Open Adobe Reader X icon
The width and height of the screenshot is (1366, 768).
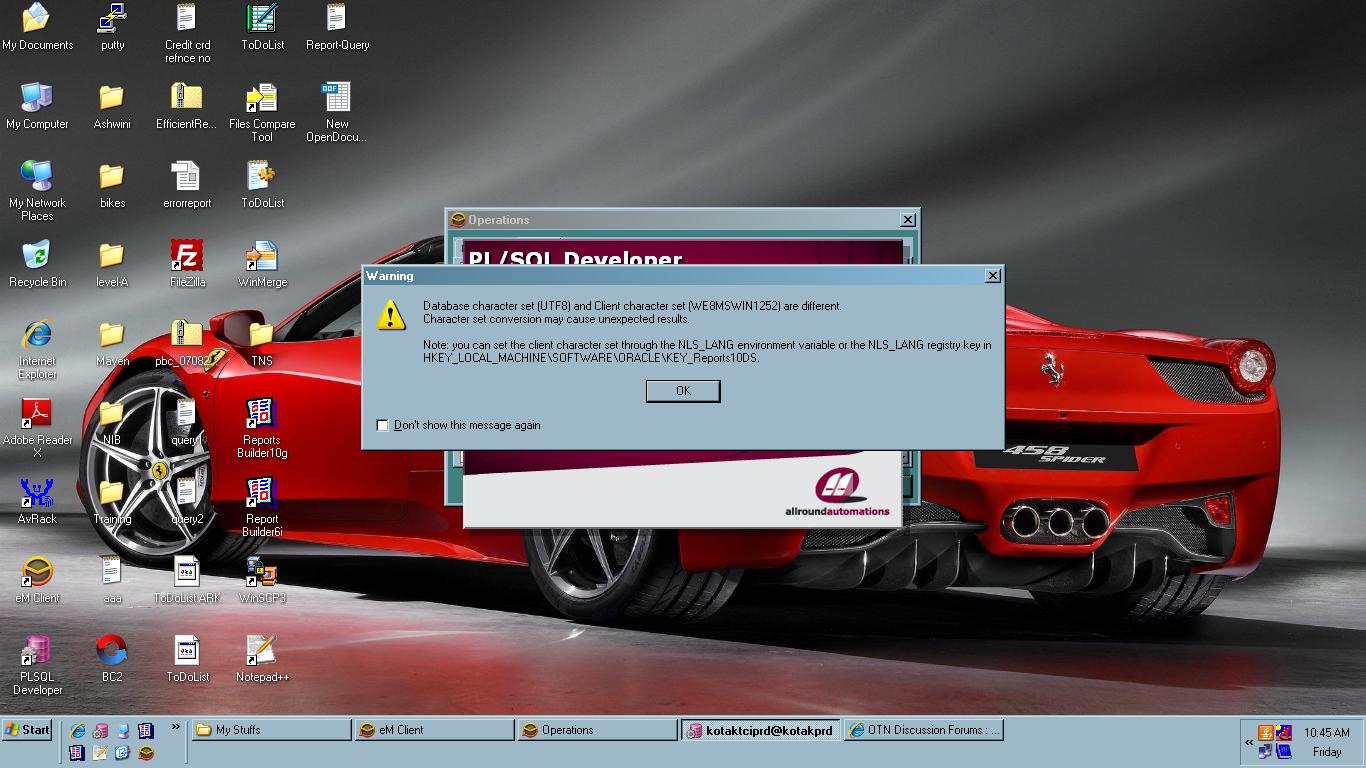pos(37,414)
